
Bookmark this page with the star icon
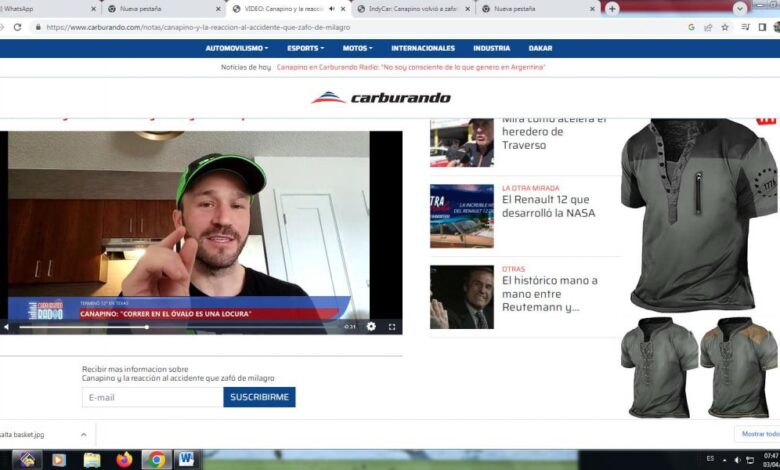(x=725, y=27)
